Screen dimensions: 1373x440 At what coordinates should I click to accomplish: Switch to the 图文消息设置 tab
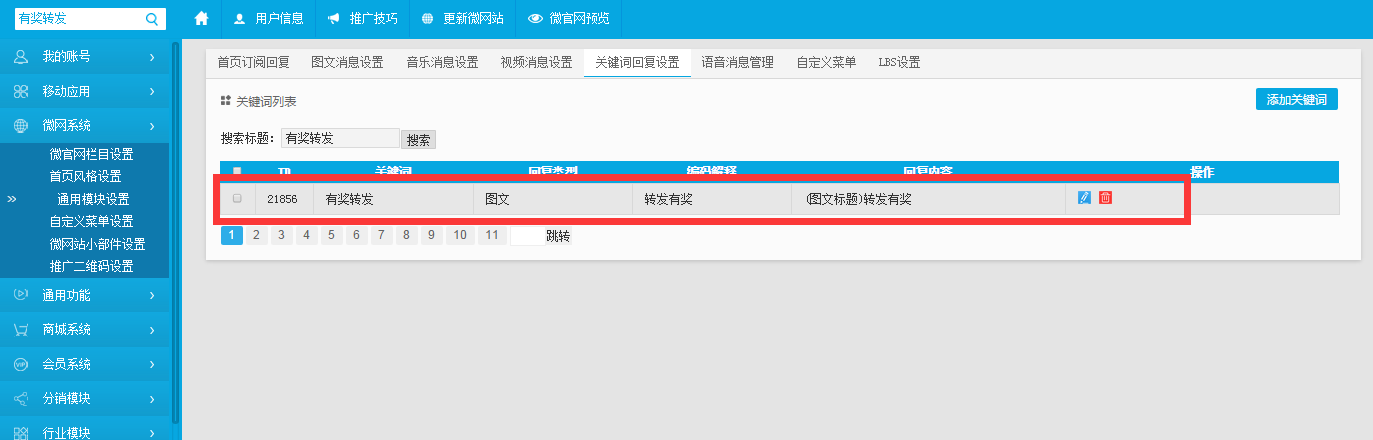(347, 62)
